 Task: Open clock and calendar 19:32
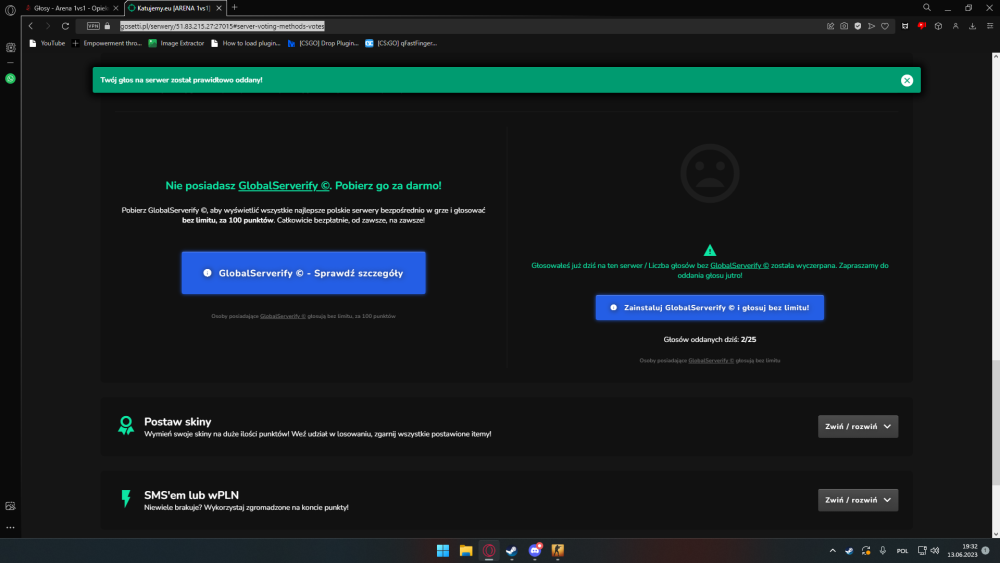pyautogui.click(x=962, y=551)
